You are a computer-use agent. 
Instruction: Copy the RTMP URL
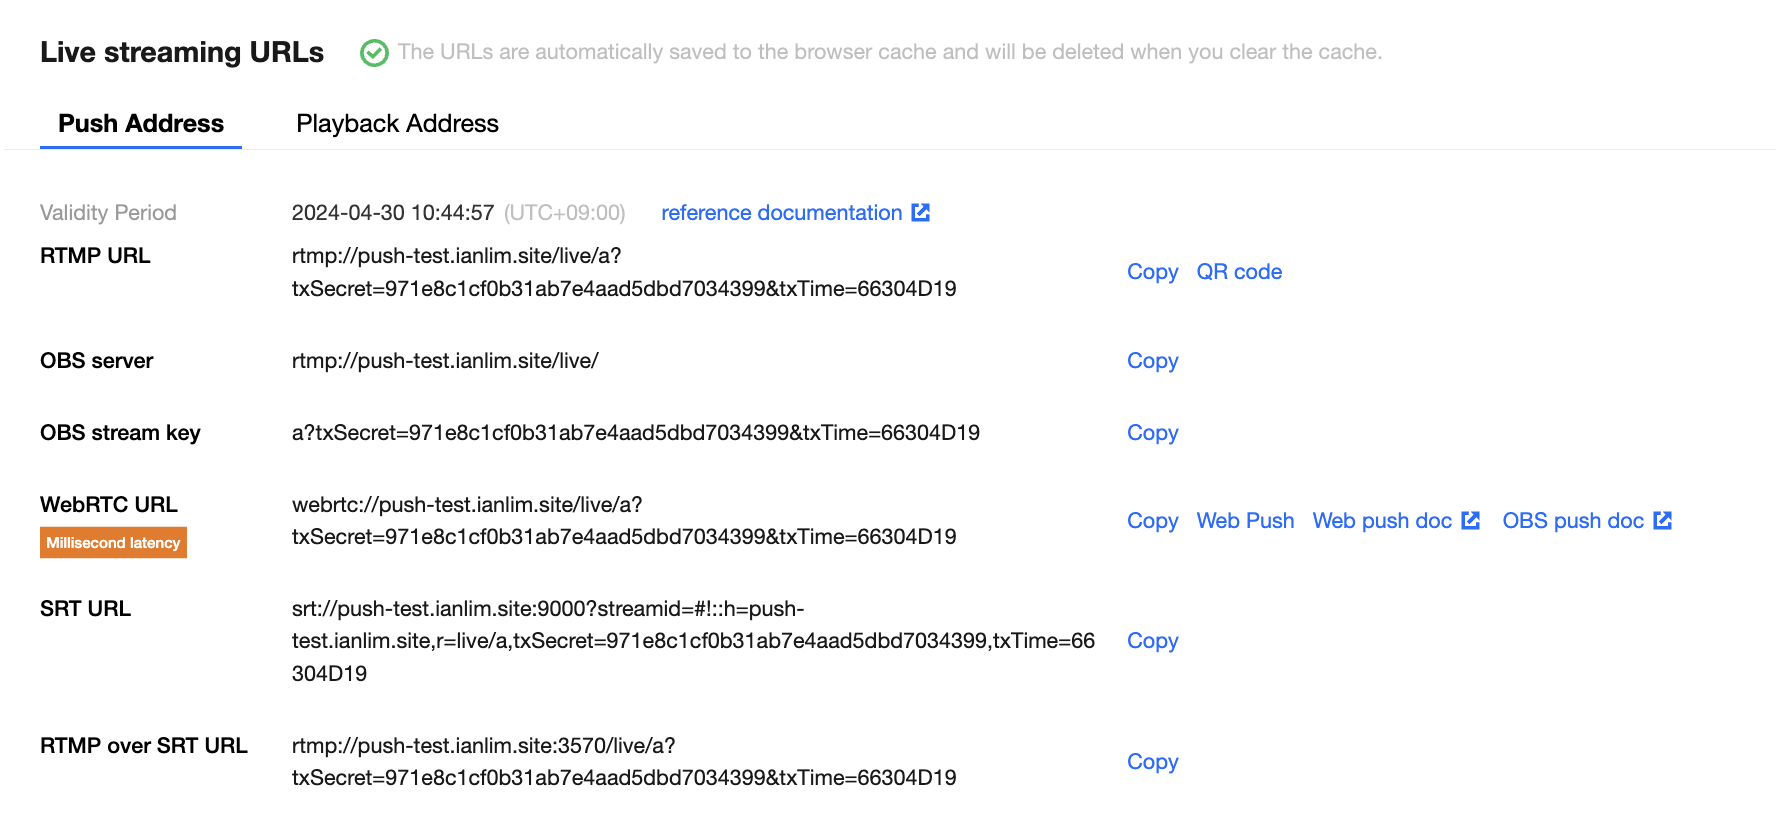coord(1152,272)
